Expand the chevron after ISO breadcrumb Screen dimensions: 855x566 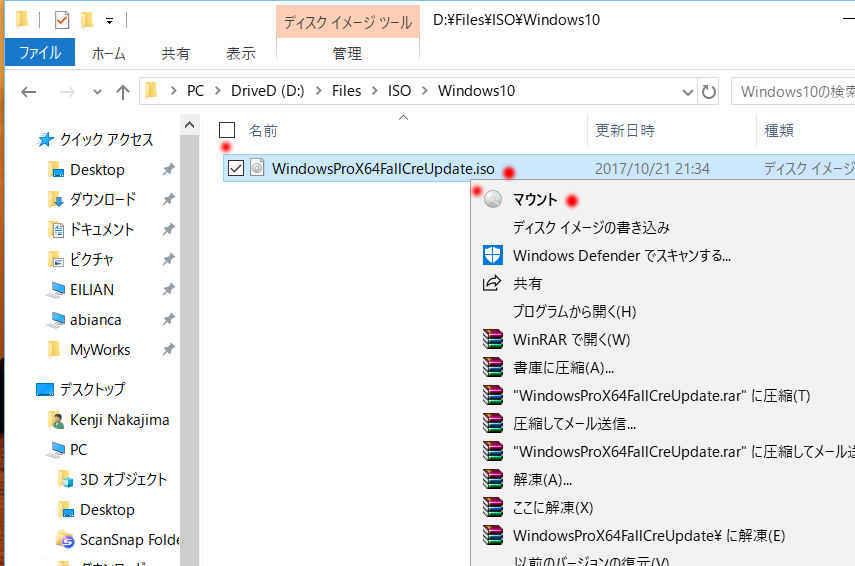425,91
